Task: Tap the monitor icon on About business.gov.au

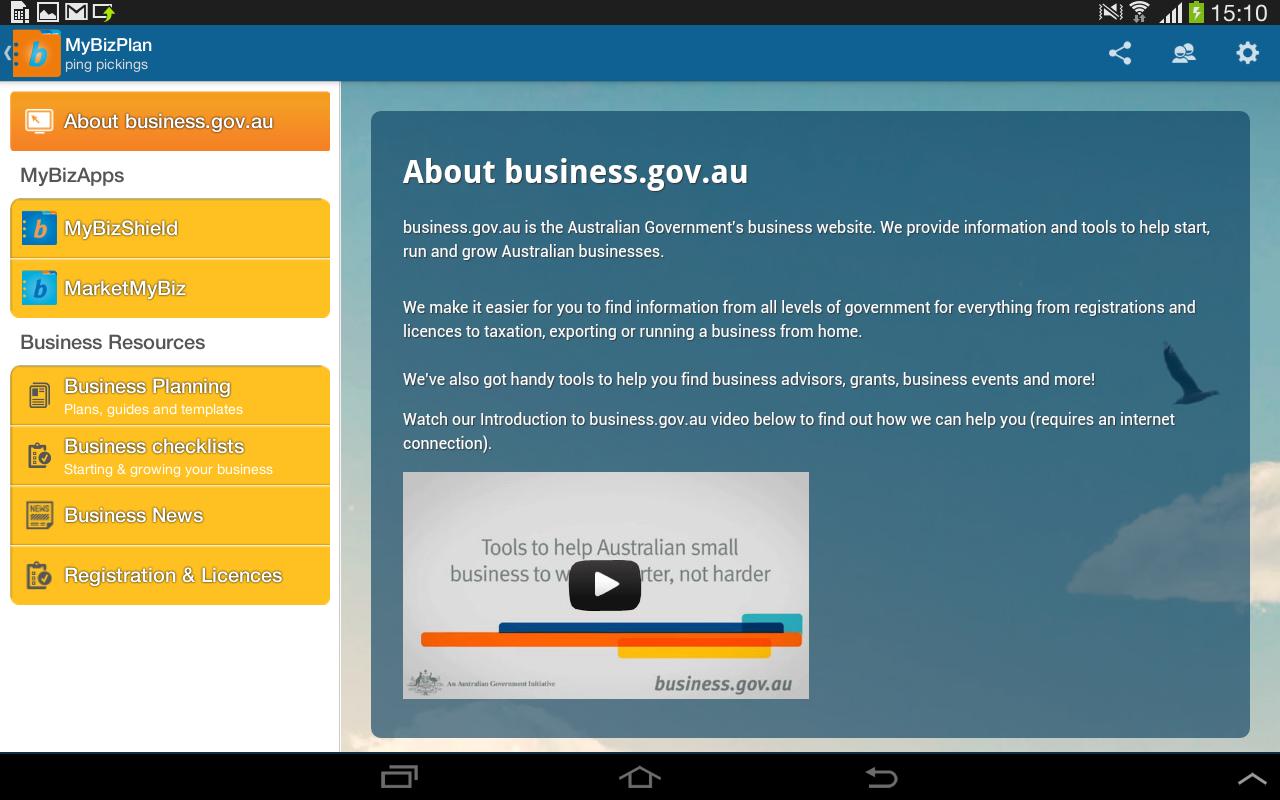Action: pyautogui.click(x=37, y=120)
